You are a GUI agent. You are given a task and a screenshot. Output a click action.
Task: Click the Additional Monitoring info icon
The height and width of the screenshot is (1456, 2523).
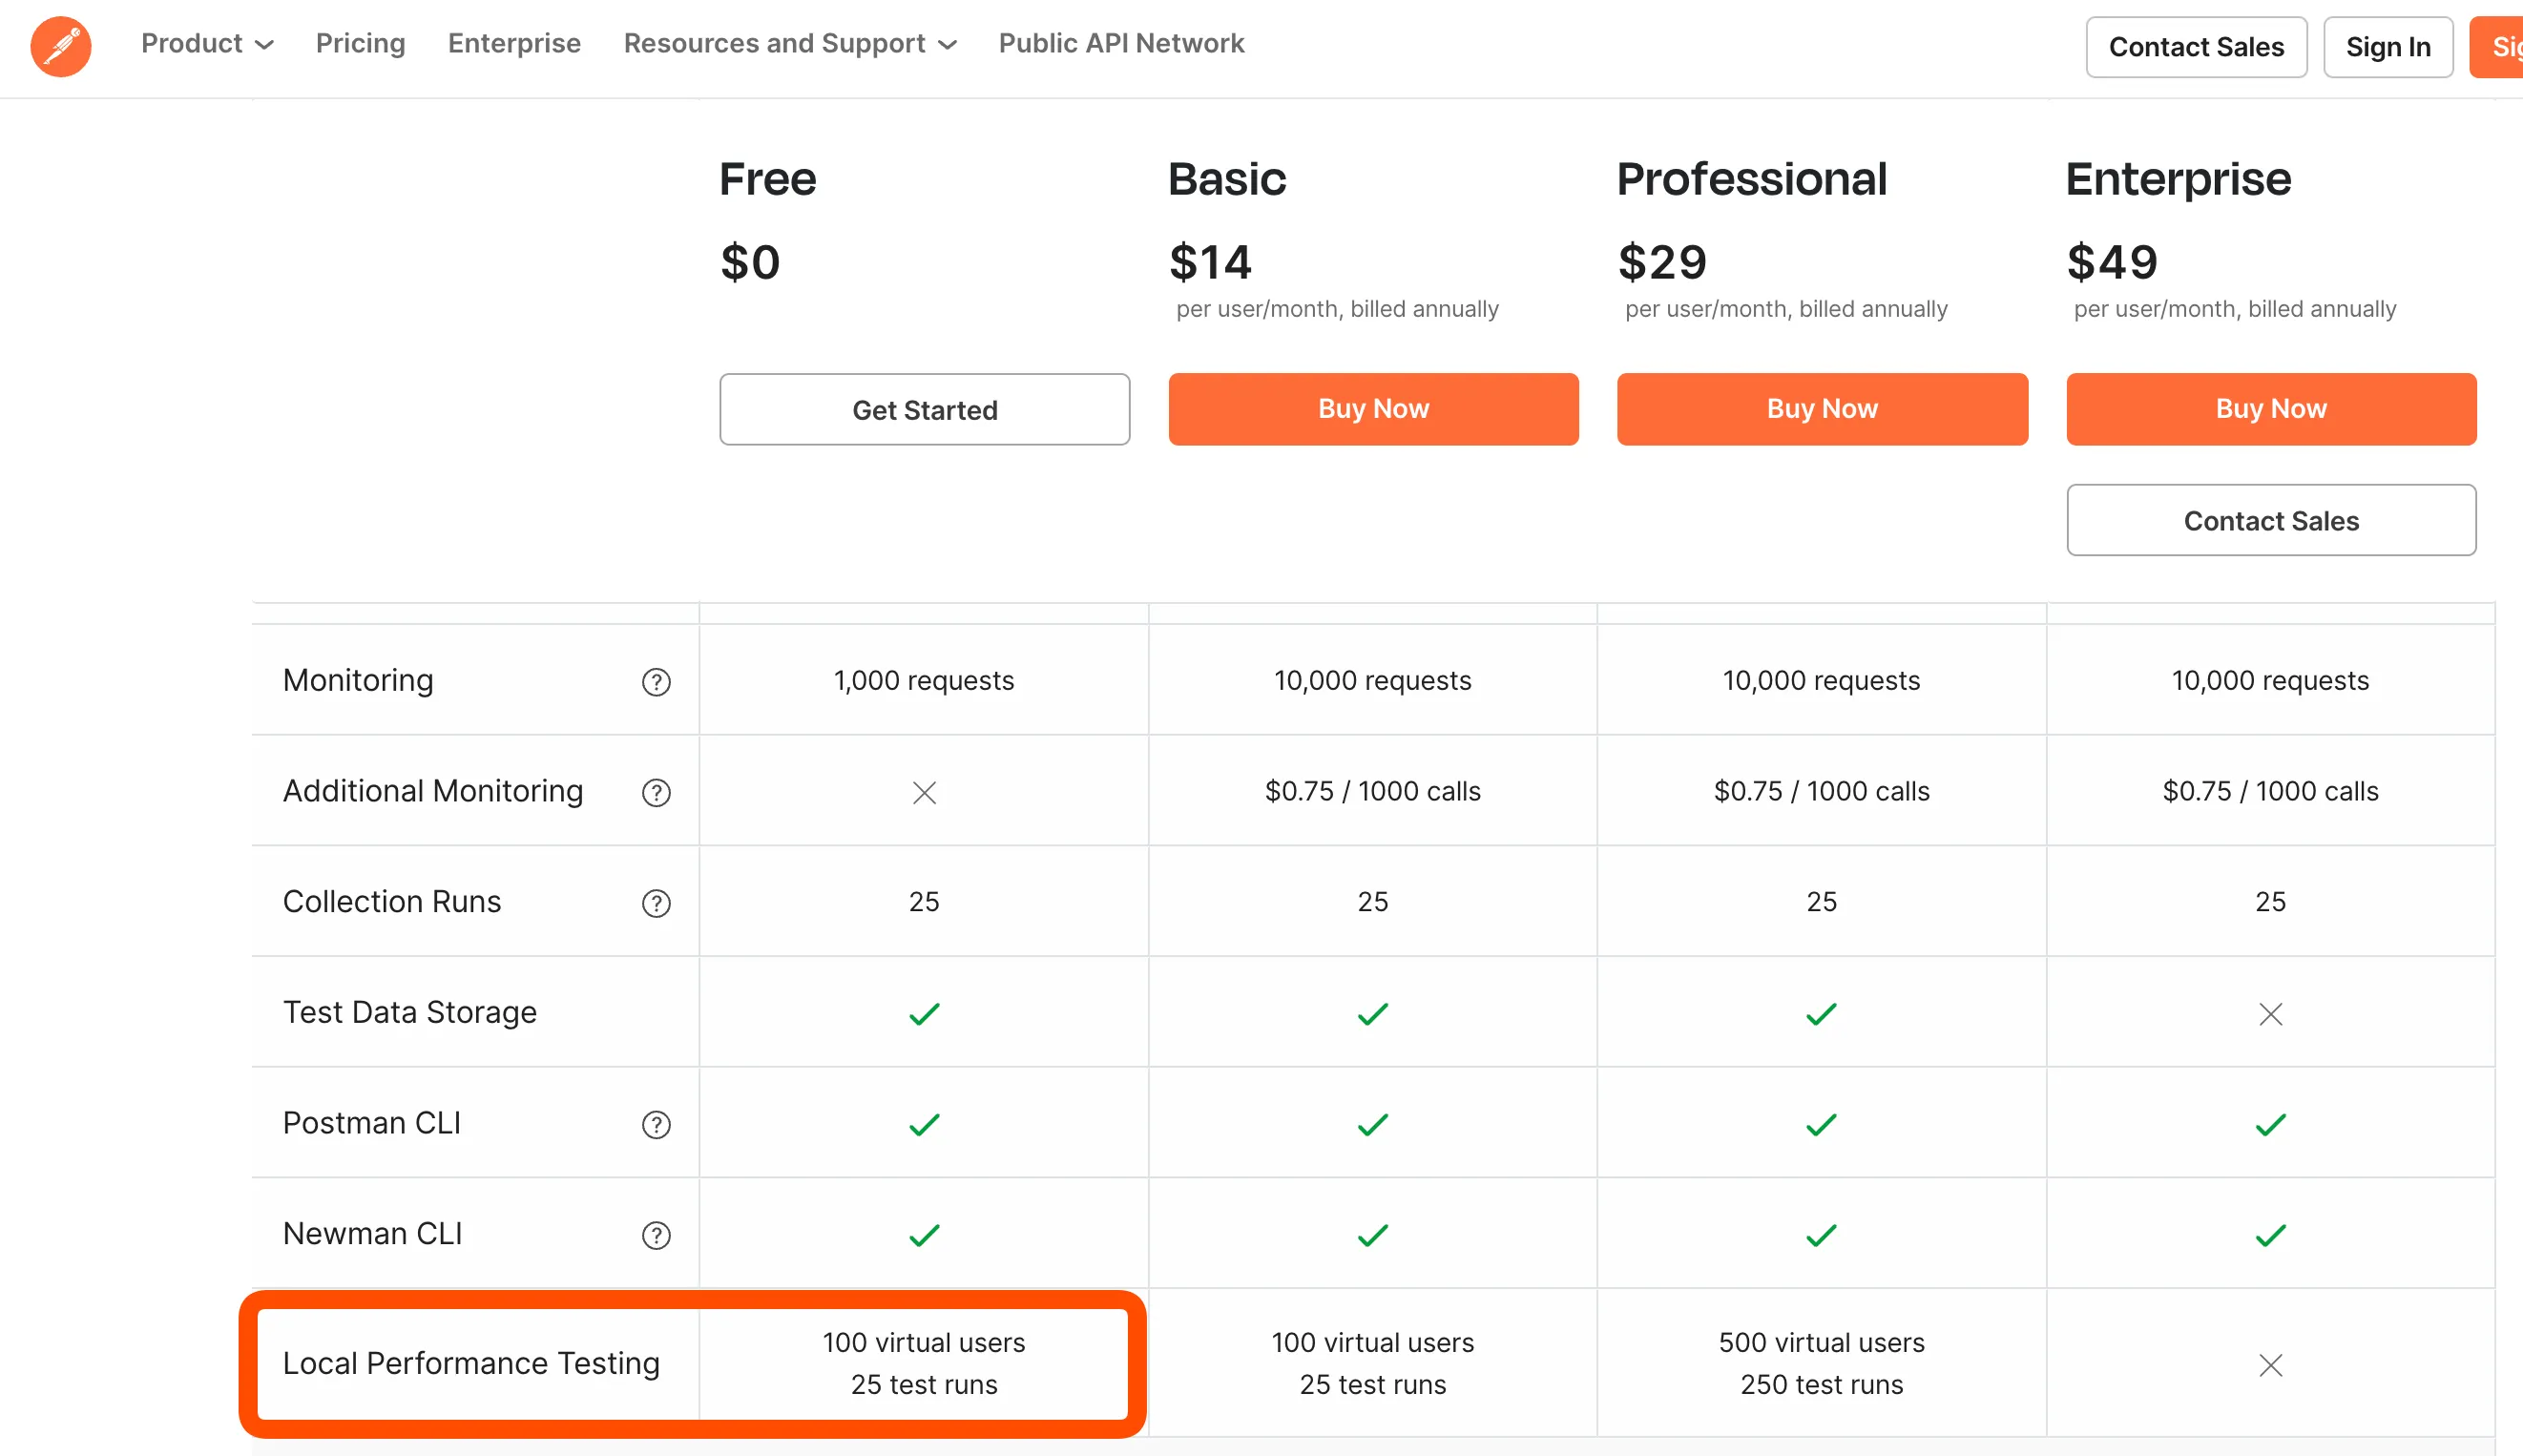tap(656, 793)
